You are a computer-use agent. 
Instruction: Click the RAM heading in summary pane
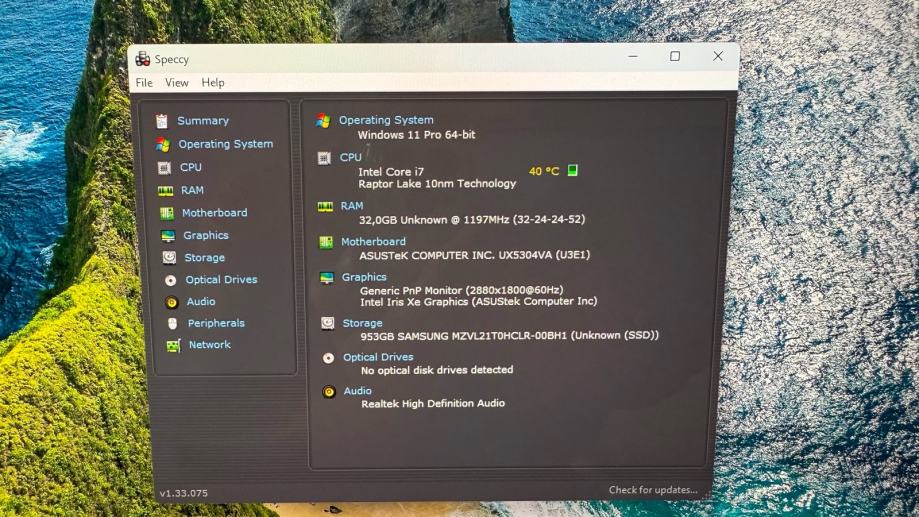click(x=352, y=206)
